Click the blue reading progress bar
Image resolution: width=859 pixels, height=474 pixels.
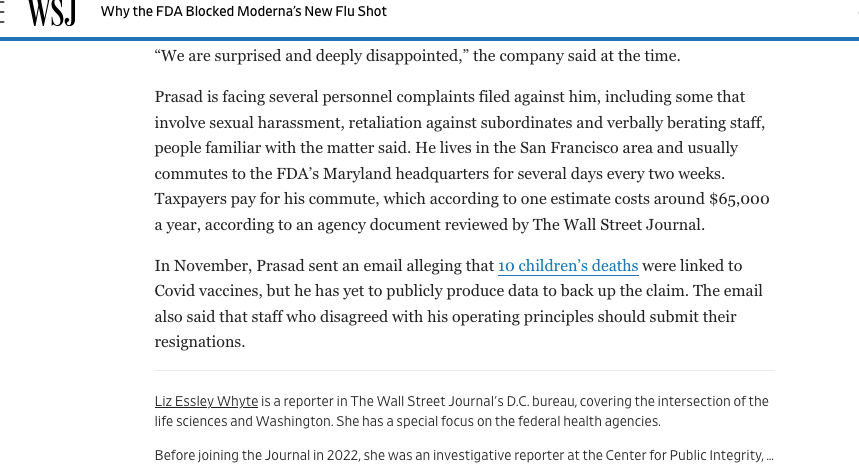pyautogui.click(x=429, y=38)
